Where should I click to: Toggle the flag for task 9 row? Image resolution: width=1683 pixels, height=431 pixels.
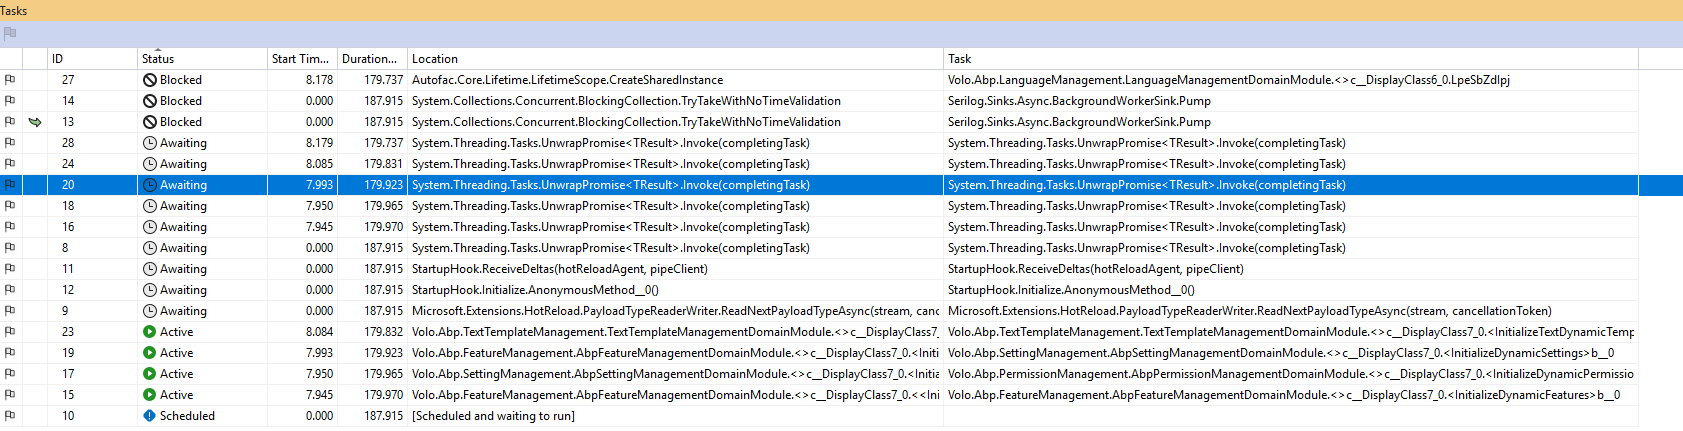point(10,311)
